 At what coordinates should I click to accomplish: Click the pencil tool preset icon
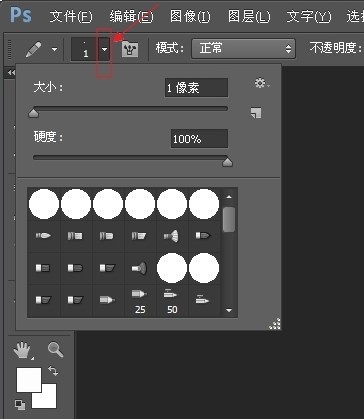point(34,50)
